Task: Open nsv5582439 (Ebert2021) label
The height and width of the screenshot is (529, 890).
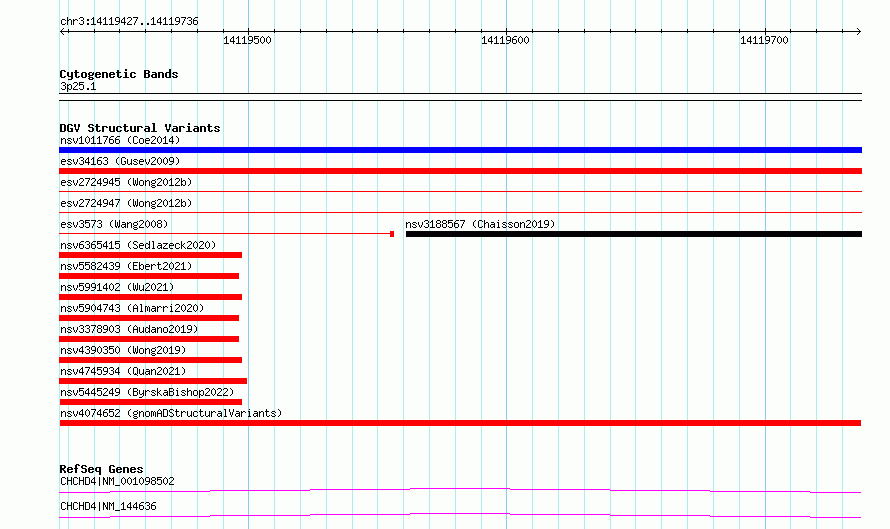Action: pos(126,266)
